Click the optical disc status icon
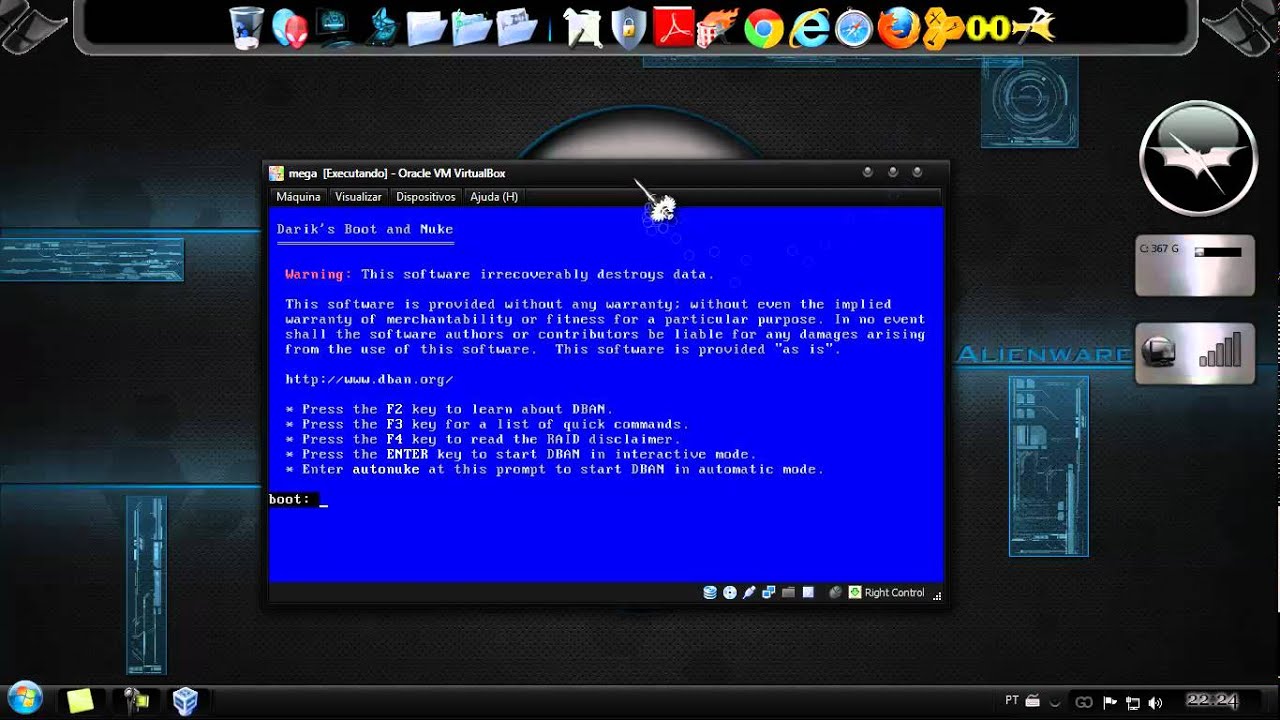Image resolution: width=1280 pixels, height=720 pixels. [730, 592]
